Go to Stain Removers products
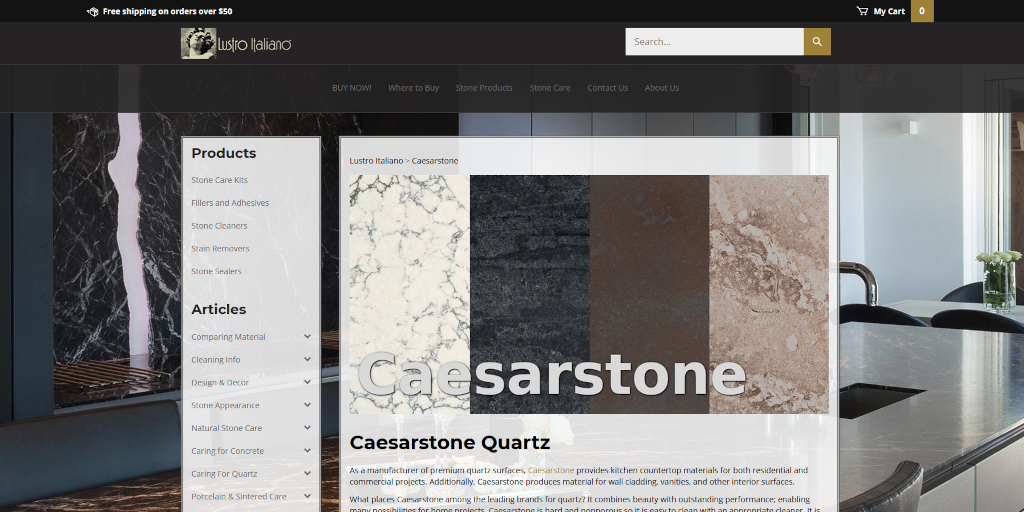 [220, 248]
